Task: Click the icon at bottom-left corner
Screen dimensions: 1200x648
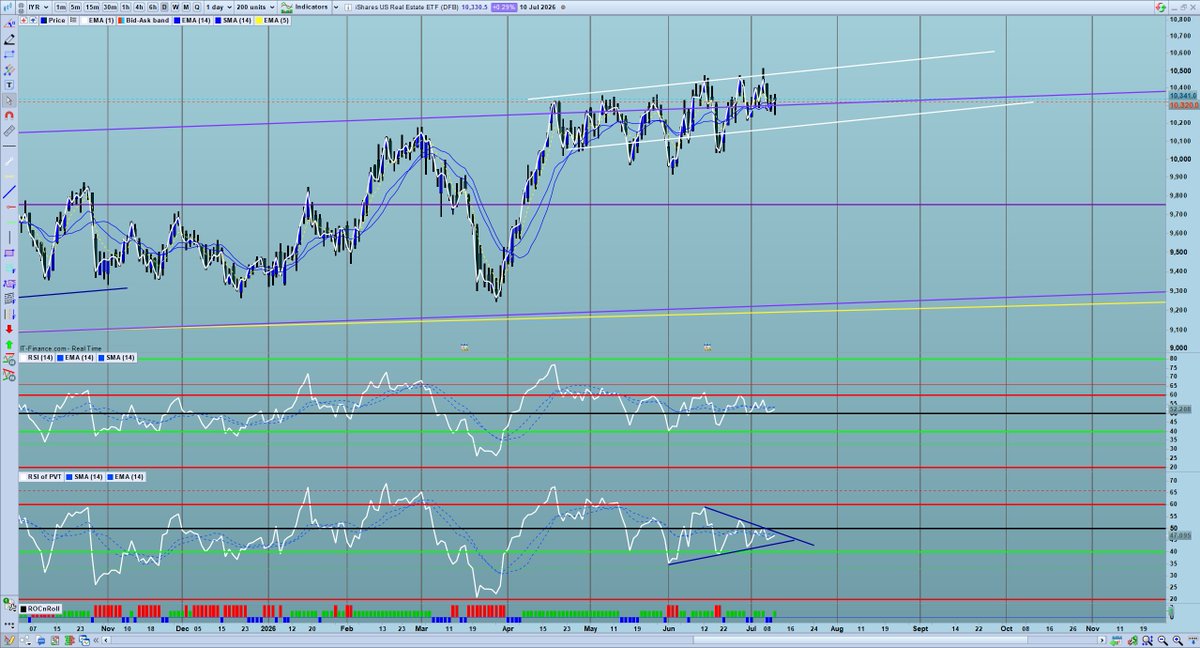Action: pos(9,640)
